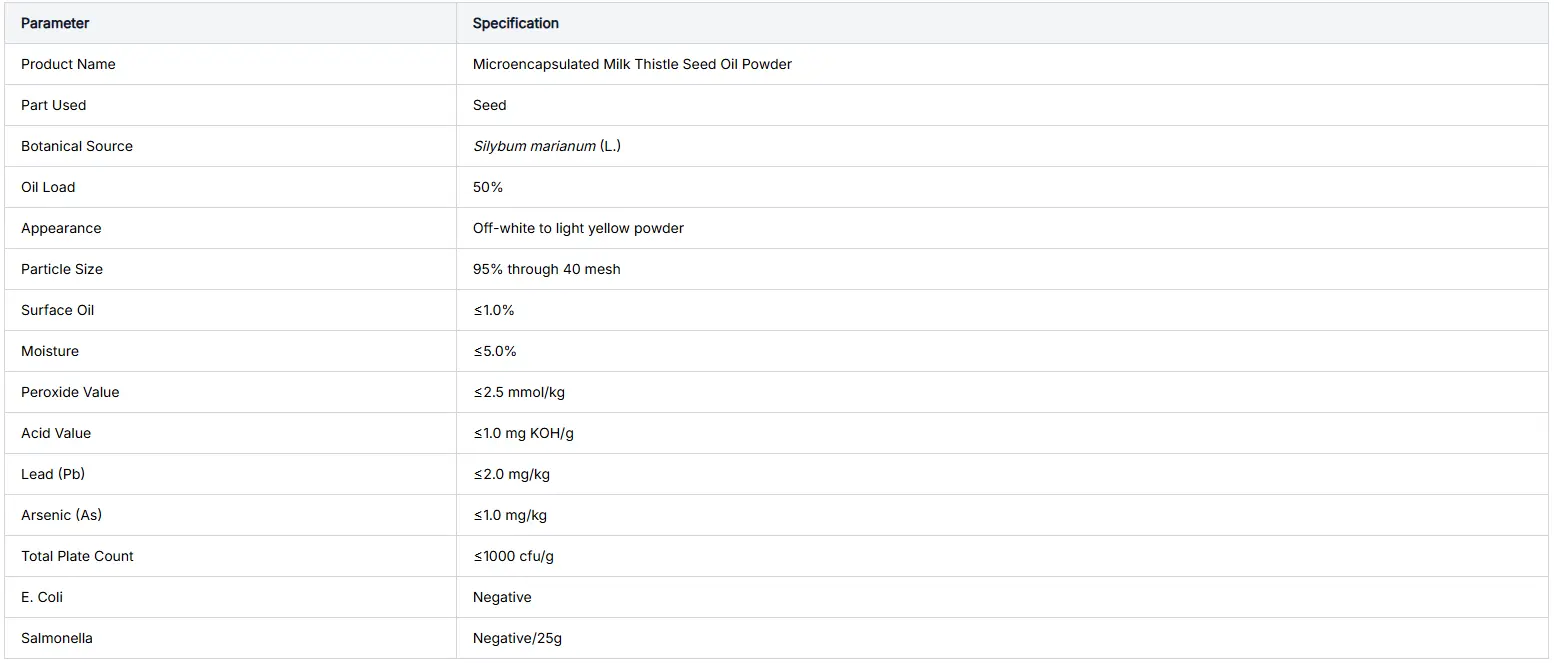
Task: Click the Silybum marianum (L.) value
Action: coord(547,146)
